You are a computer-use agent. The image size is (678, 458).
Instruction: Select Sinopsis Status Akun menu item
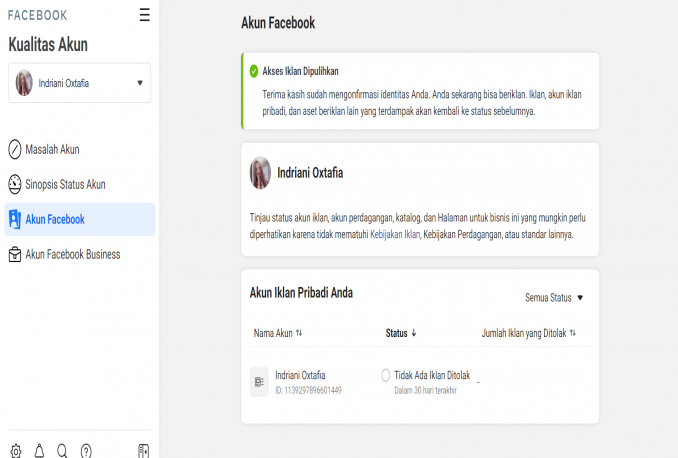[65, 185]
